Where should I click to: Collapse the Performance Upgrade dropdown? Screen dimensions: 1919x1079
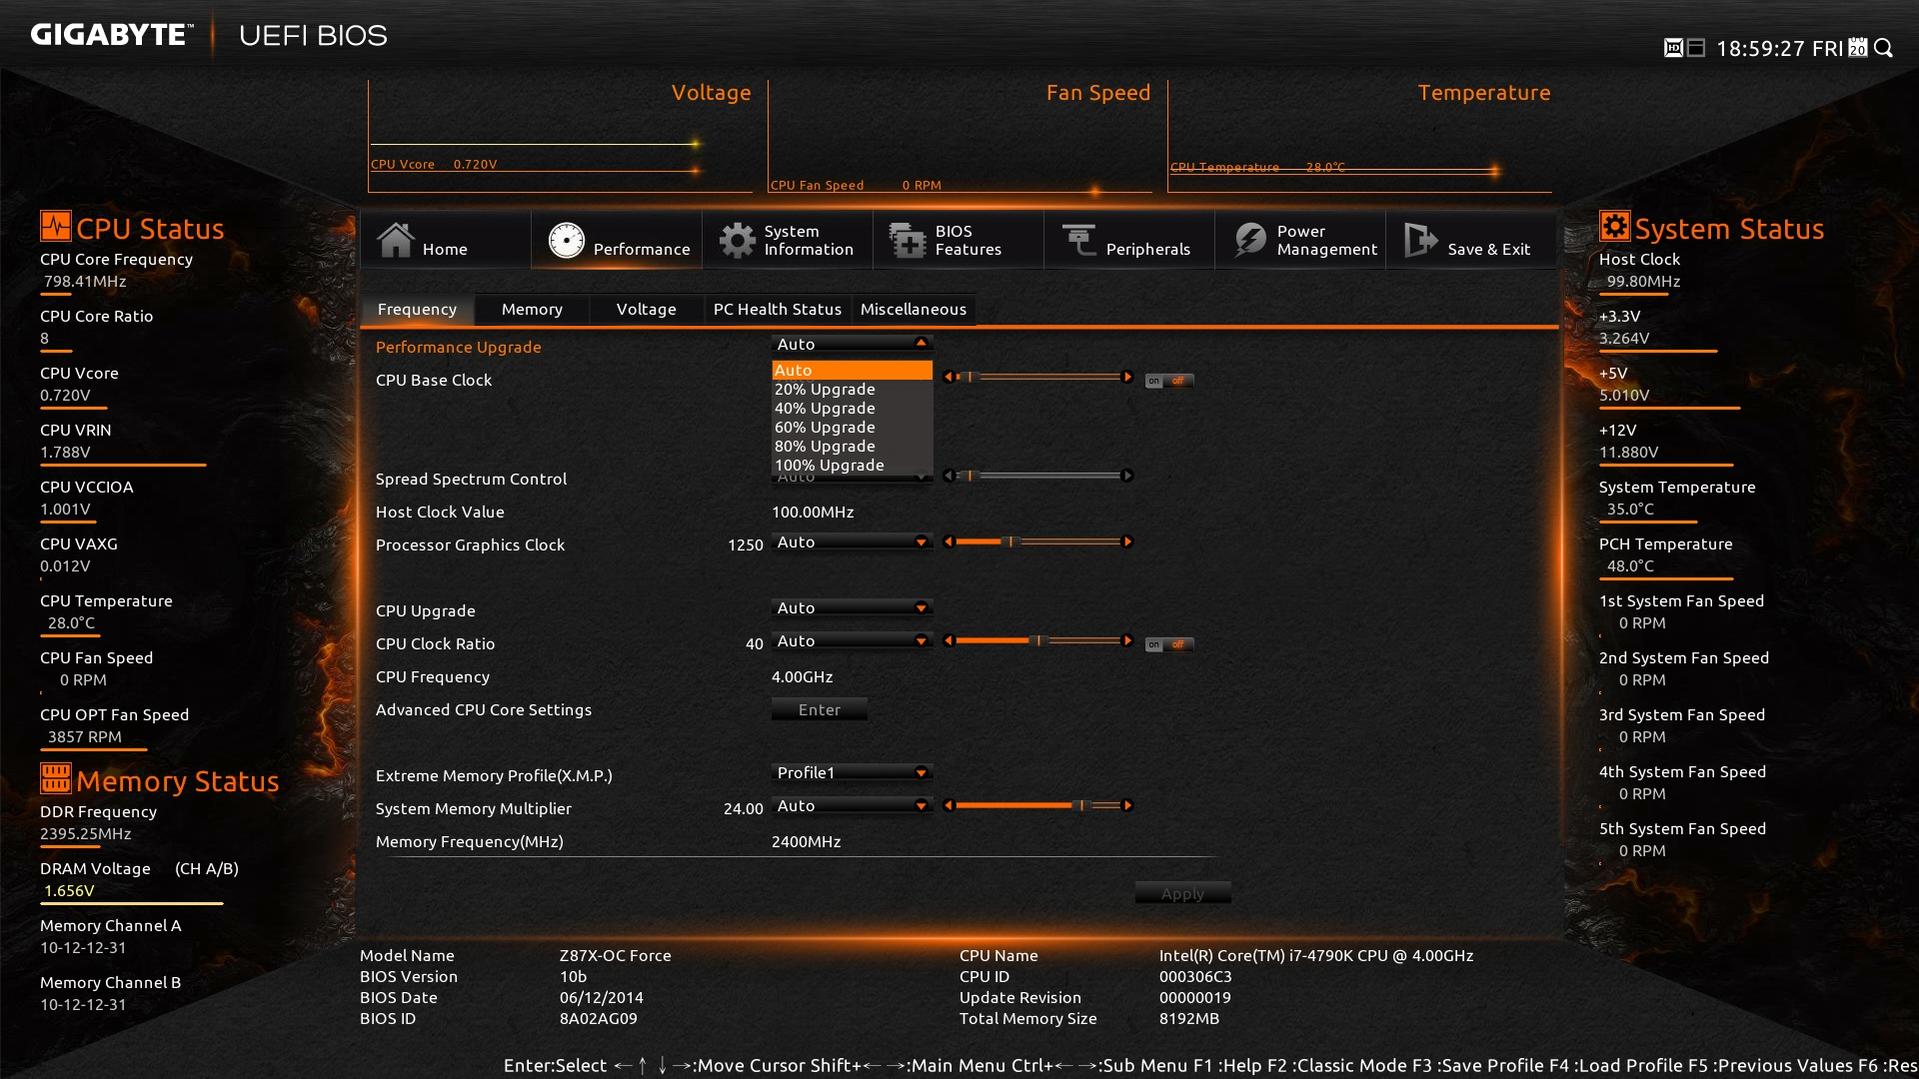click(852, 344)
